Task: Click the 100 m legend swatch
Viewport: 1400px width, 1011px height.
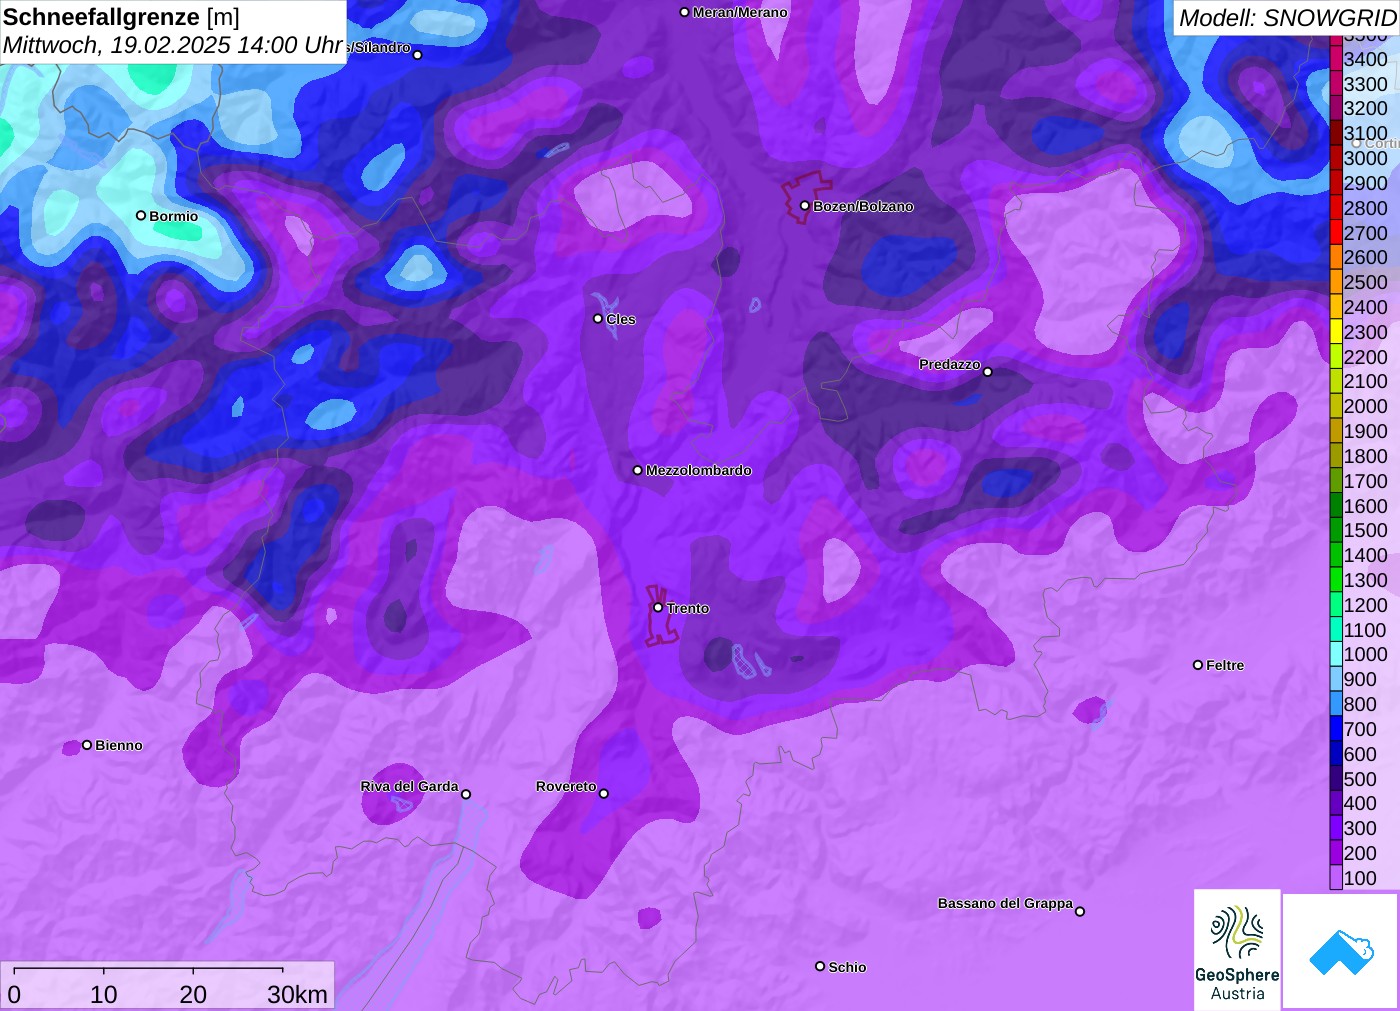Action: point(1335,878)
